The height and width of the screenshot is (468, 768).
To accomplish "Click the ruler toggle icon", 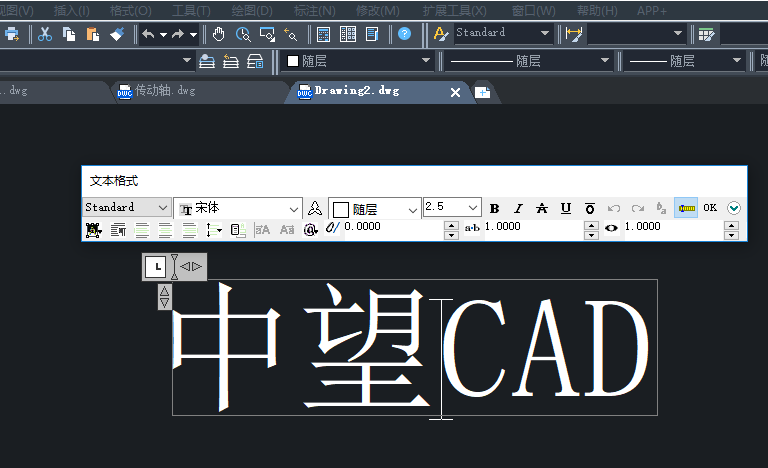I will tap(686, 208).
